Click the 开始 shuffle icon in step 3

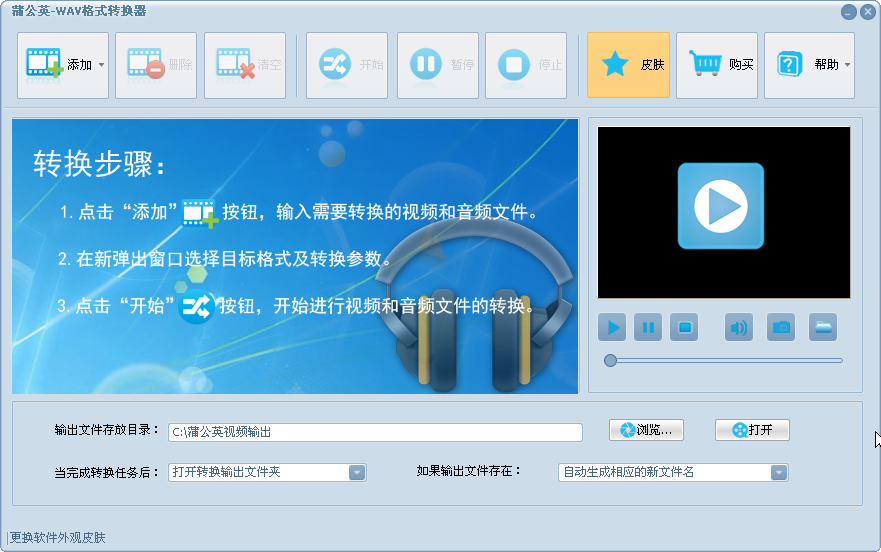point(196,306)
